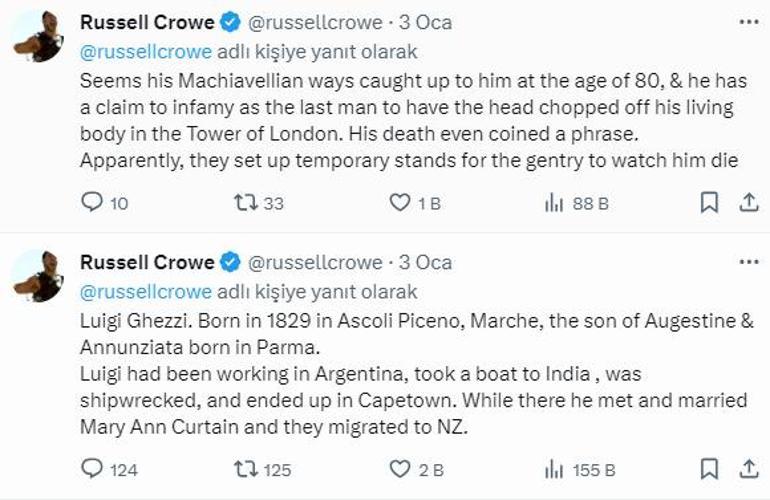Screen dimensions: 770x500
Task: Retweet the Tower of London tweet
Action: (x=245, y=203)
